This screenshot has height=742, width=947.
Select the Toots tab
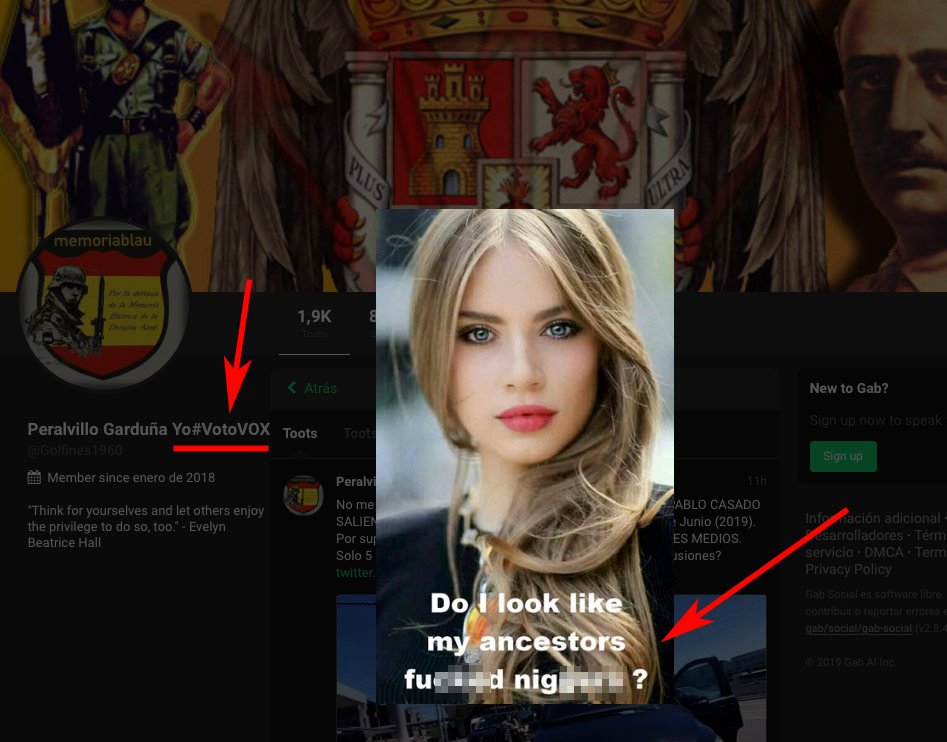[300, 433]
